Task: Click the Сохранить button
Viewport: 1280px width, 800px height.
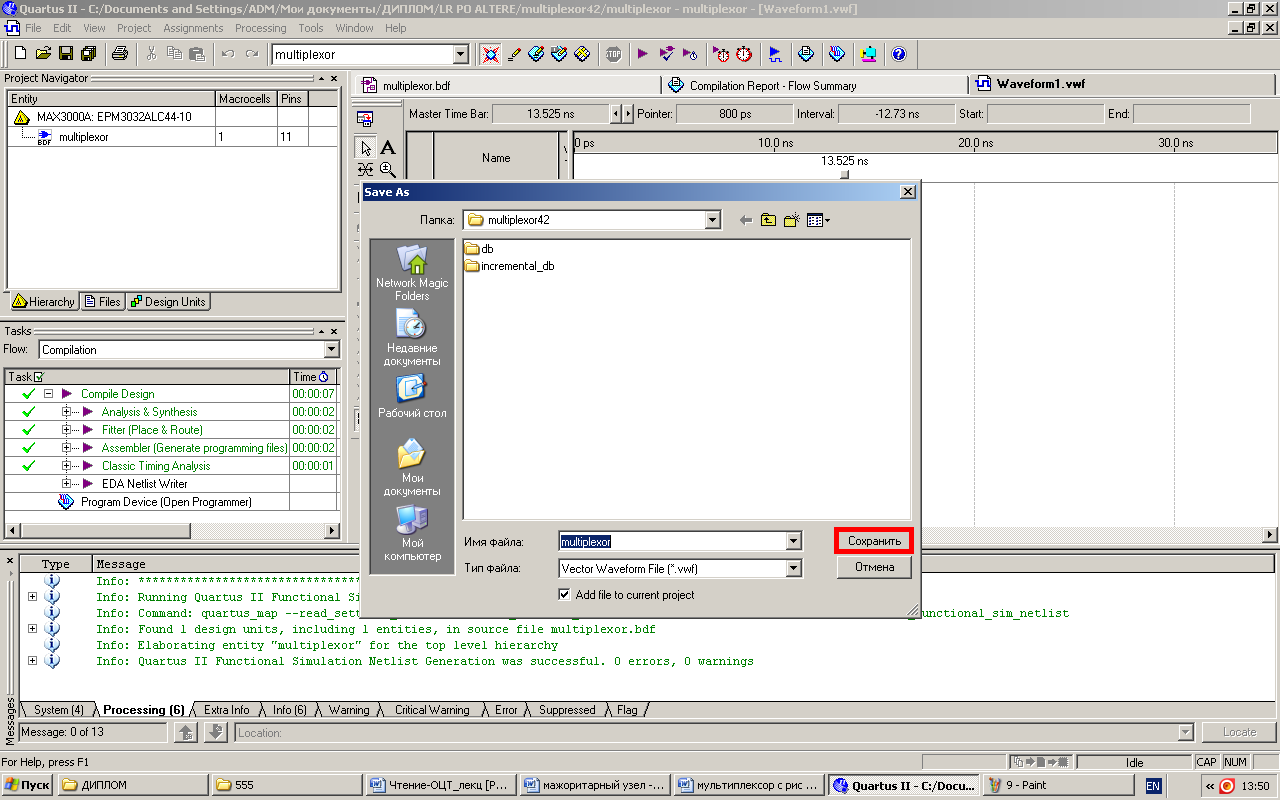Action: coord(874,541)
